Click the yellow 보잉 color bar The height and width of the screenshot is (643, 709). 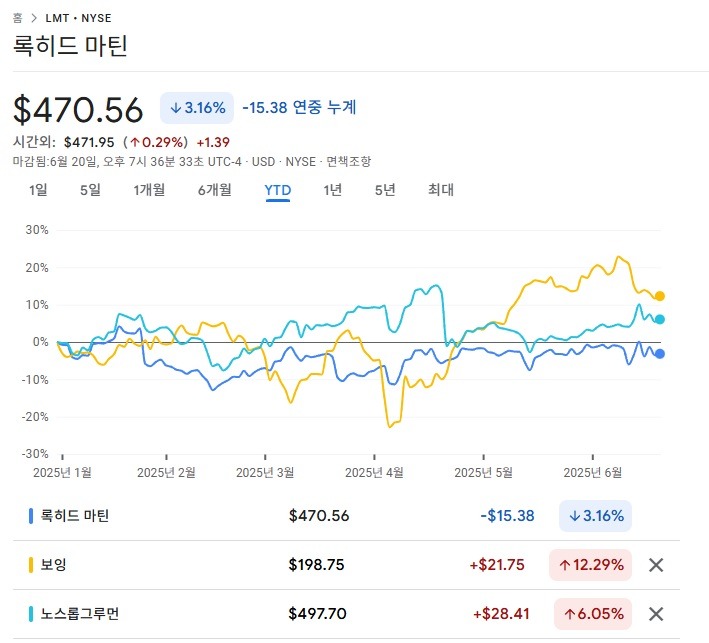31,565
